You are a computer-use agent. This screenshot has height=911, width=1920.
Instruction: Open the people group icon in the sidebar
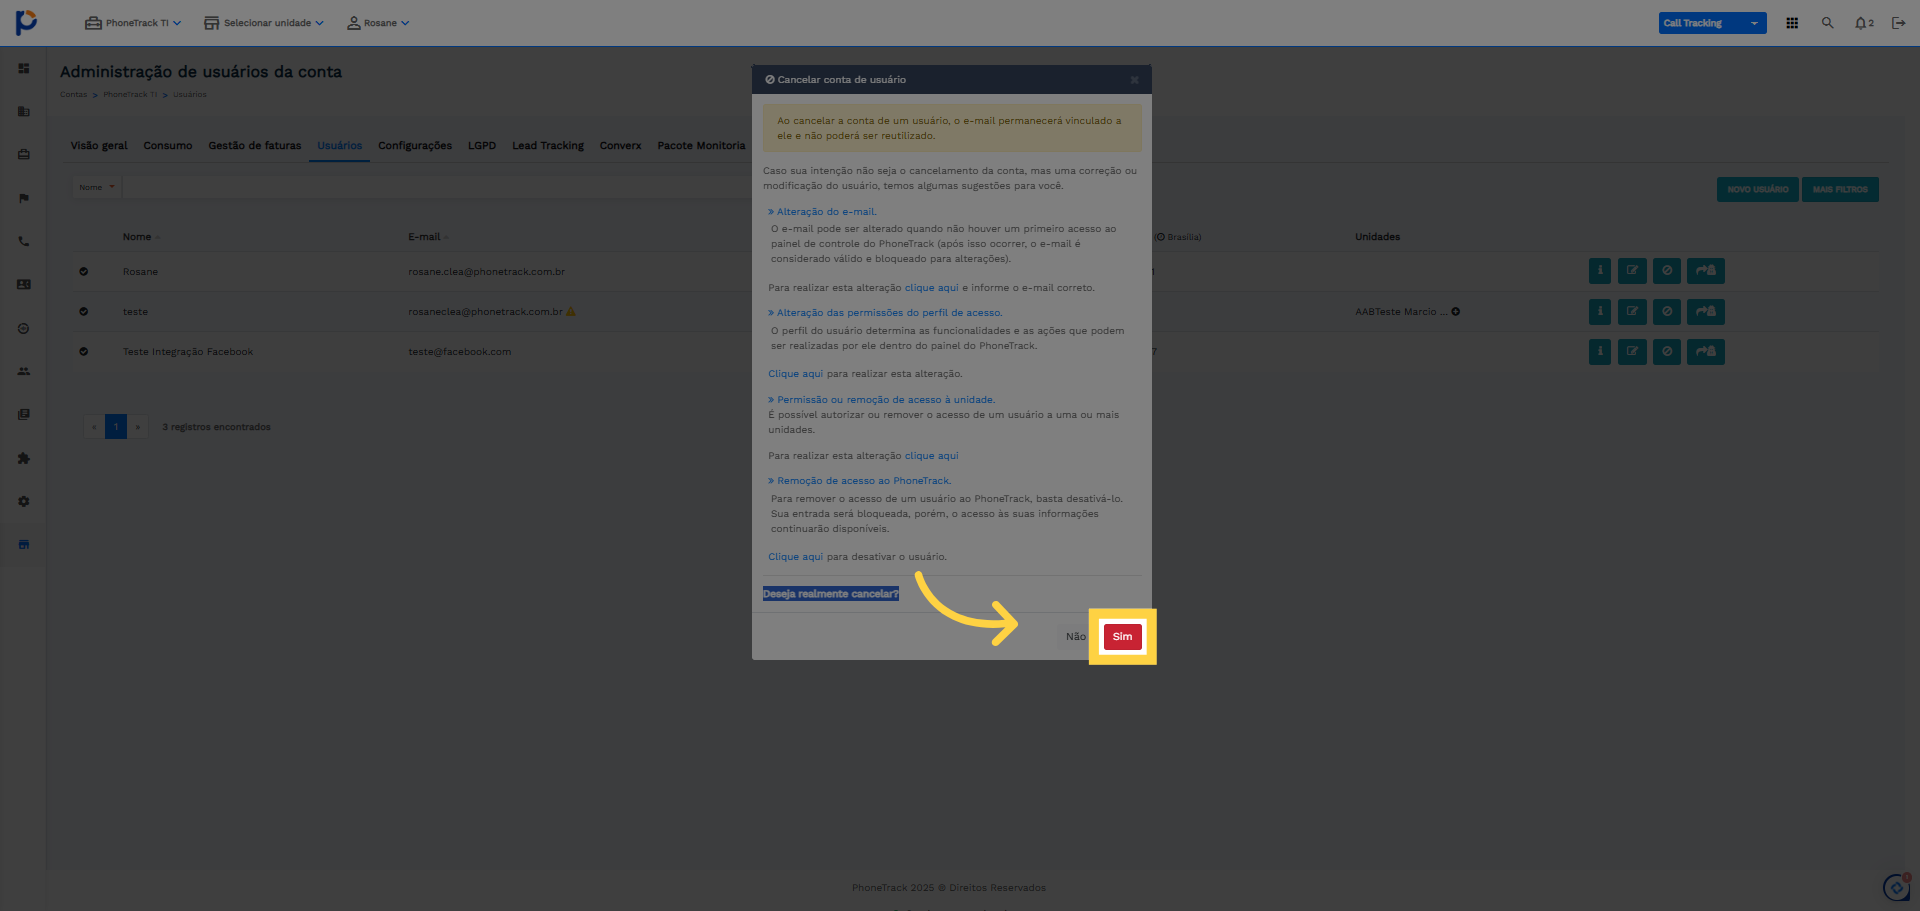[x=24, y=371]
